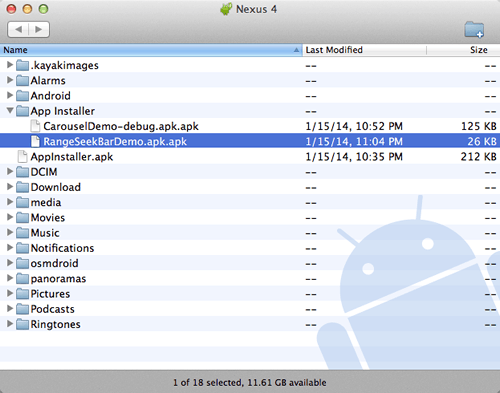This screenshot has height=393, width=500.
Task: Select the Podcasts folder name
Action: coord(52,309)
